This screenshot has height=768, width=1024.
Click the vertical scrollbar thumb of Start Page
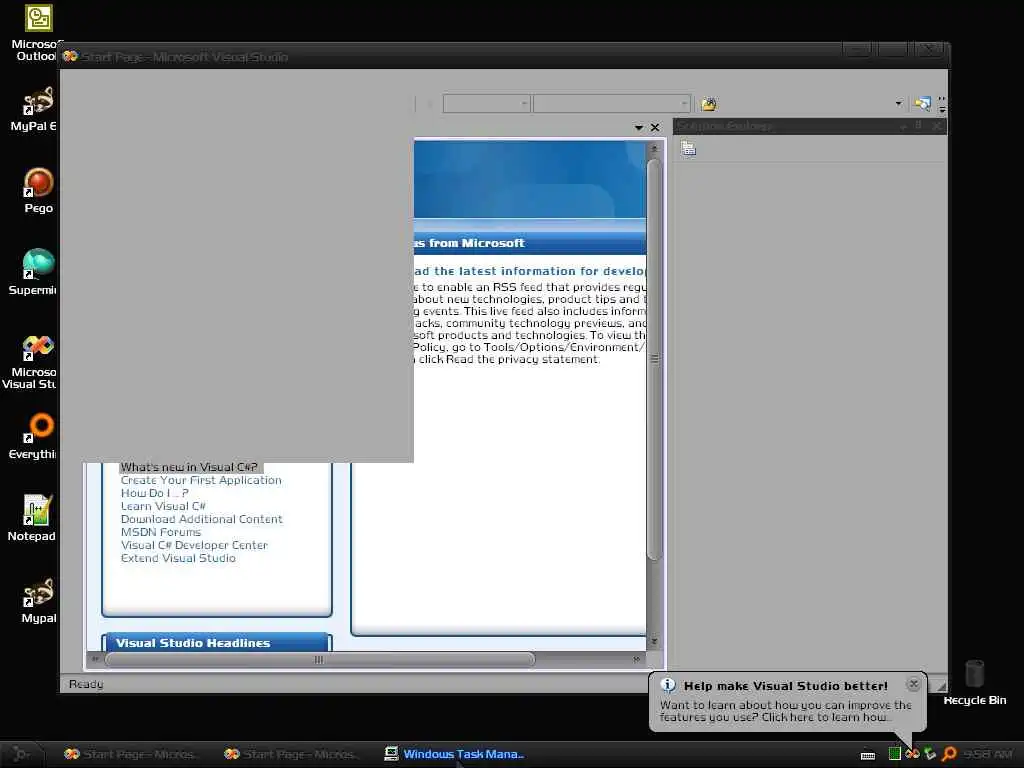[x=653, y=359]
